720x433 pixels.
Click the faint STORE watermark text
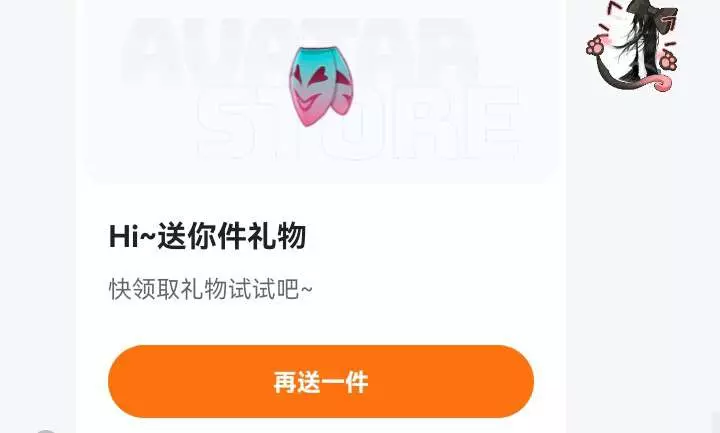click(x=358, y=122)
